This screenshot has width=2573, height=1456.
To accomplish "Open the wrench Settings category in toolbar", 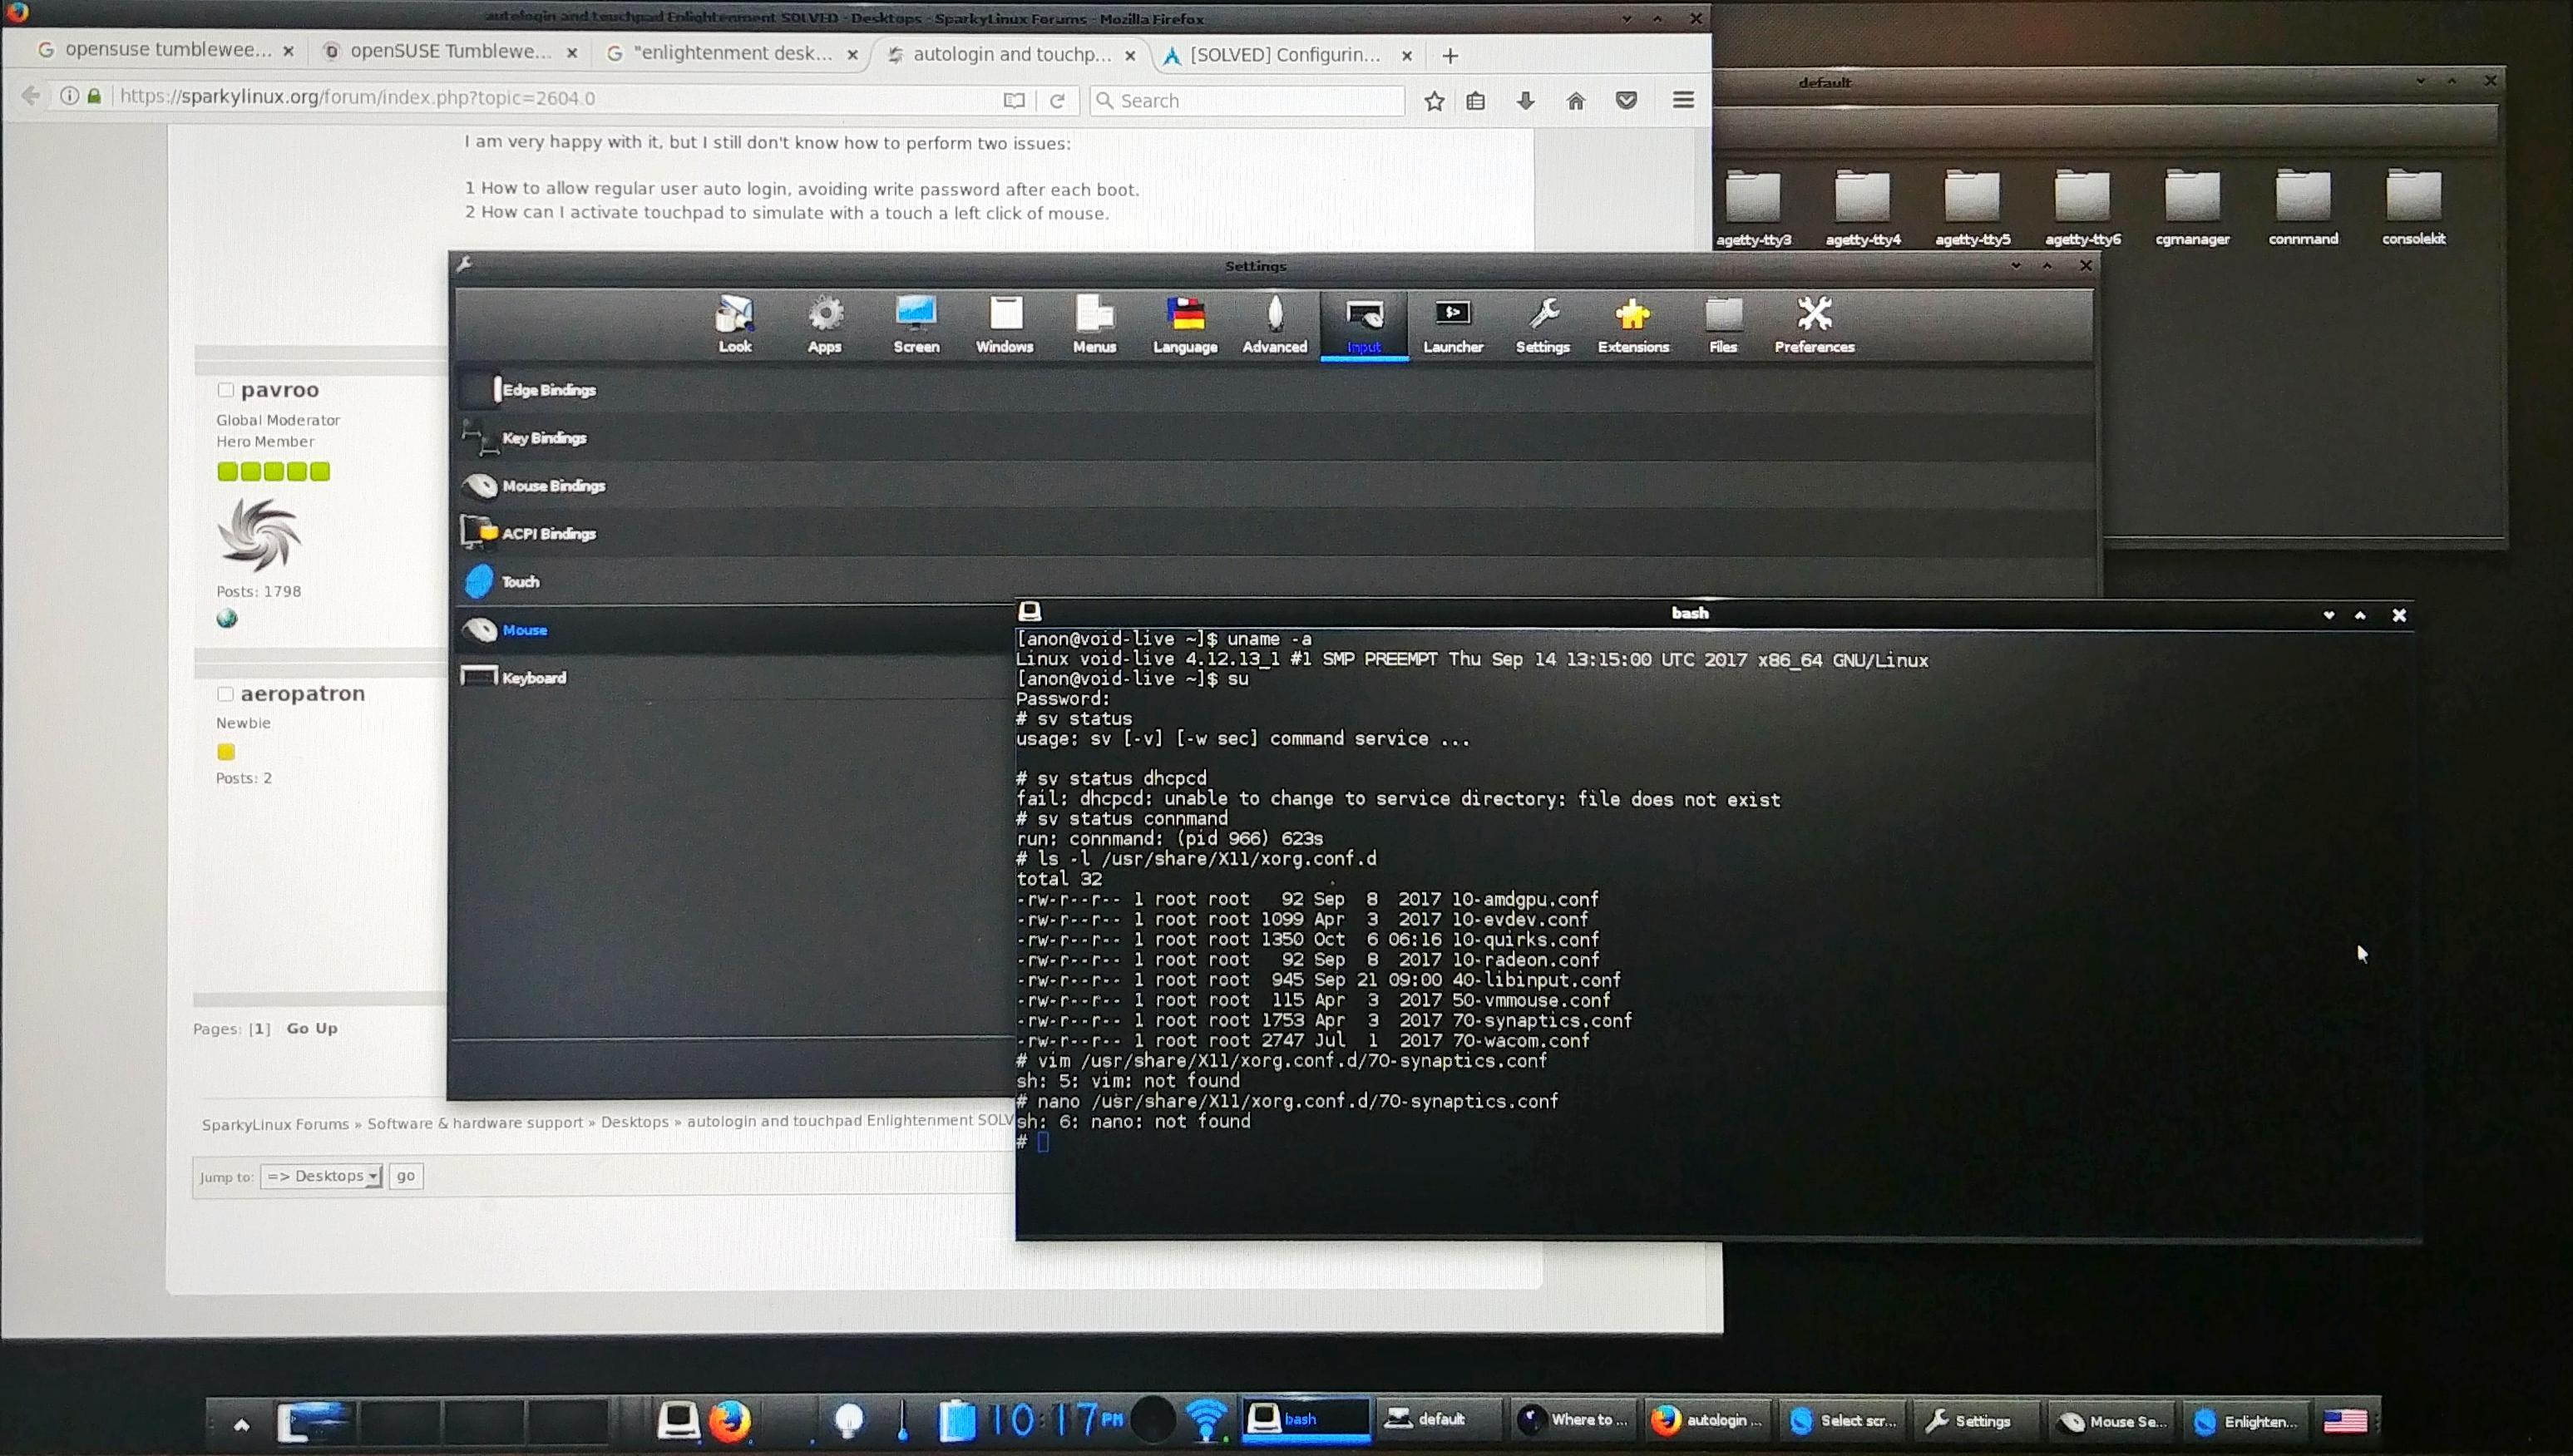I will click(1543, 325).
